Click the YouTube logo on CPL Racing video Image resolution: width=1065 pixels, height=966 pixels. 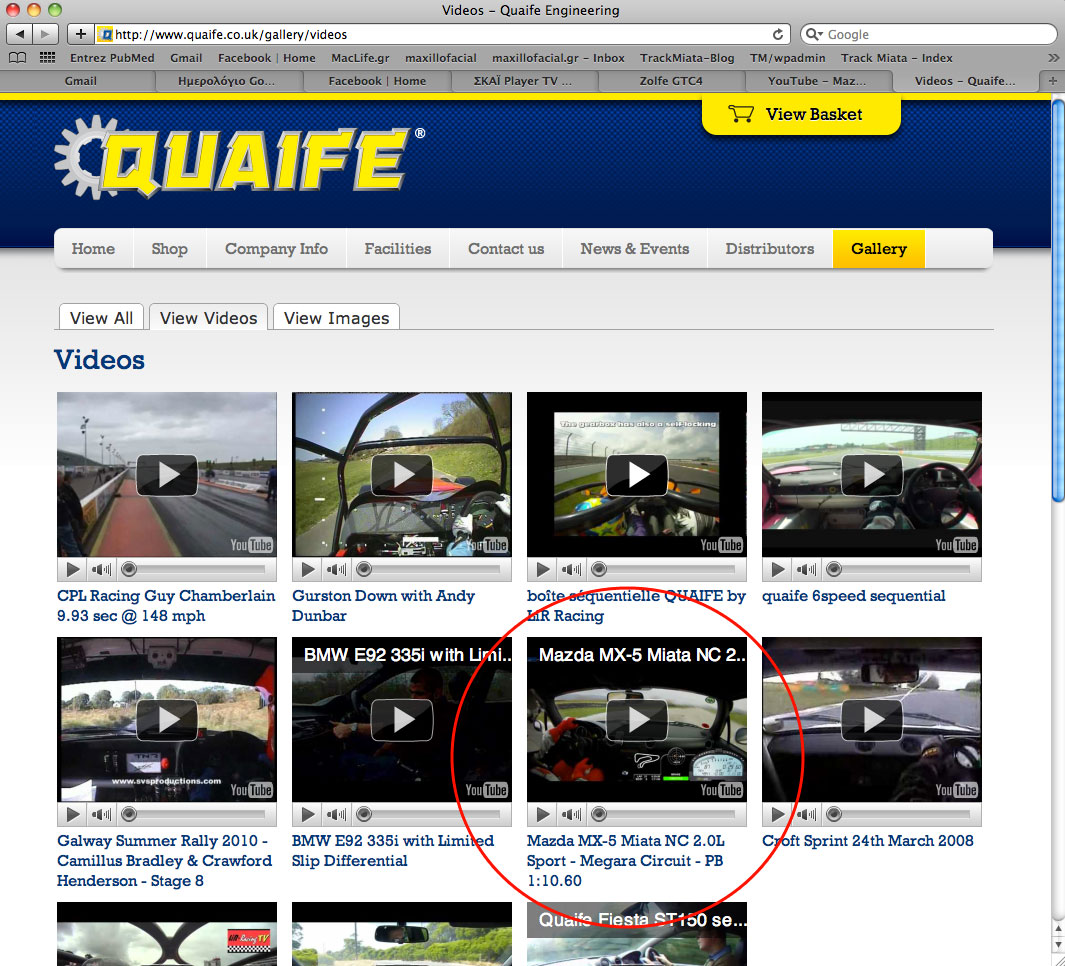tap(251, 545)
